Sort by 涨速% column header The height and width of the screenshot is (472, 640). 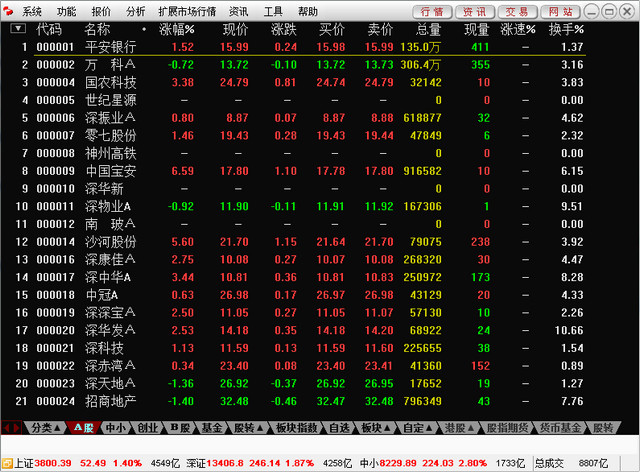(518, 29)
